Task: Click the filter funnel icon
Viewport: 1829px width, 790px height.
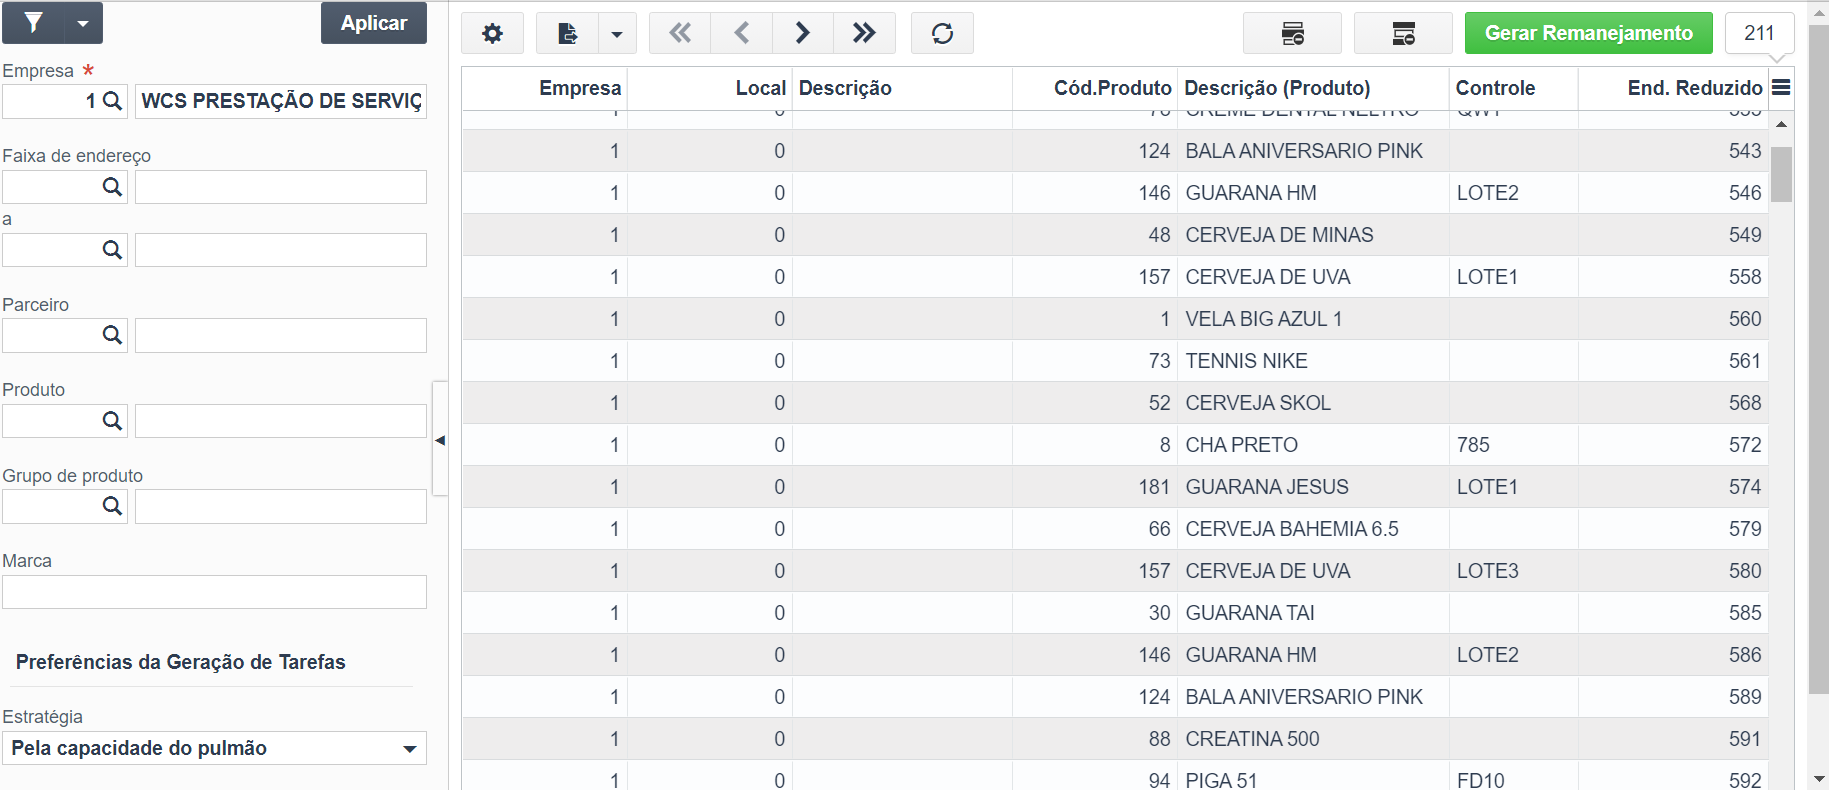Action: (33, 23)
